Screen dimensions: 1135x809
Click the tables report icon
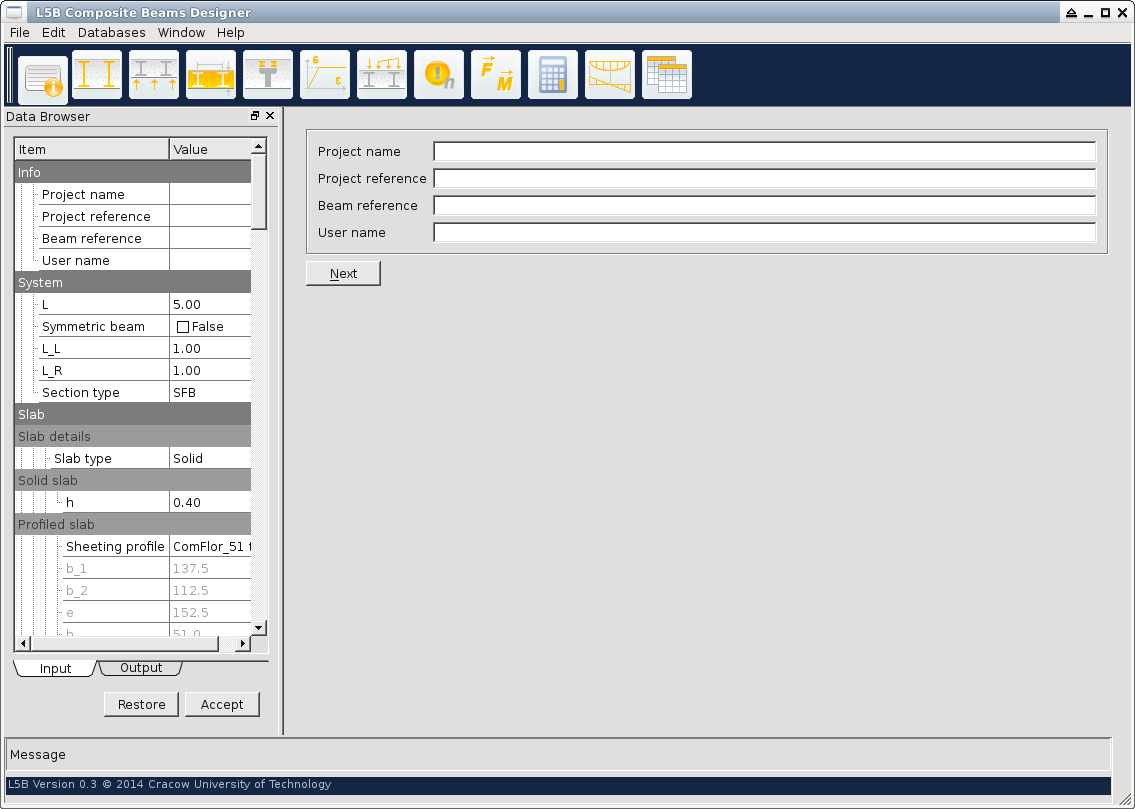coord(667,75)
